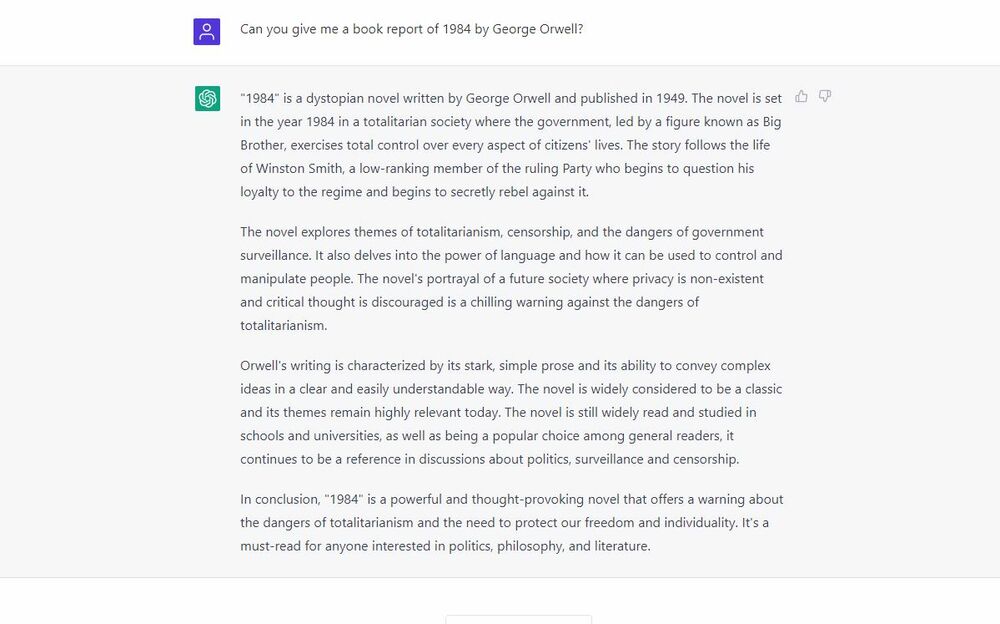Click the paragraph beginning "In conclusion"
This screenshot has height=624, width=1000.
click(x=510, y=522)
